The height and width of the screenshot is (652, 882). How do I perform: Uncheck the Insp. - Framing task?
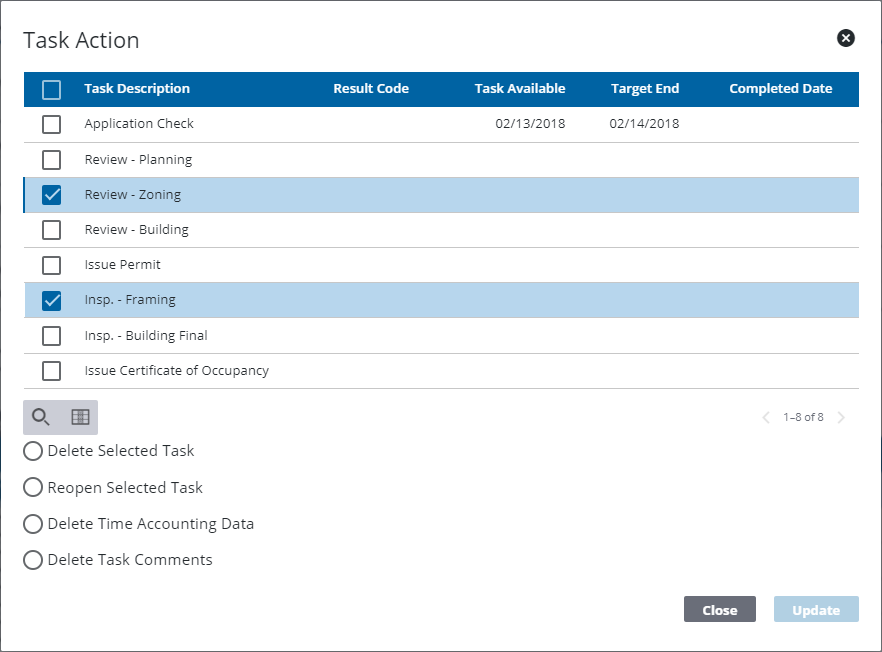click(51, 300)
